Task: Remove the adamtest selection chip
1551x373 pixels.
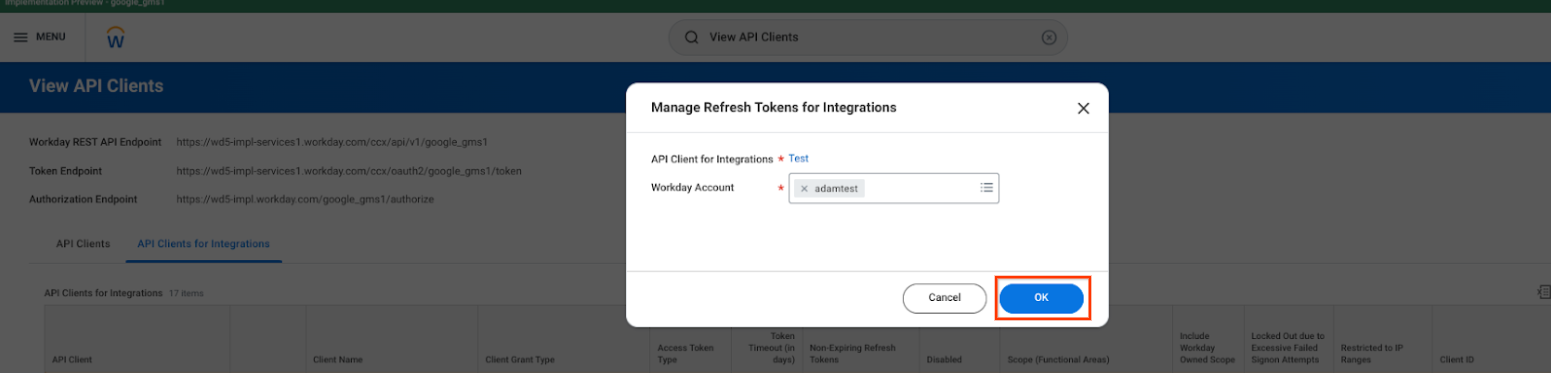Action: (x=804, y=188)
